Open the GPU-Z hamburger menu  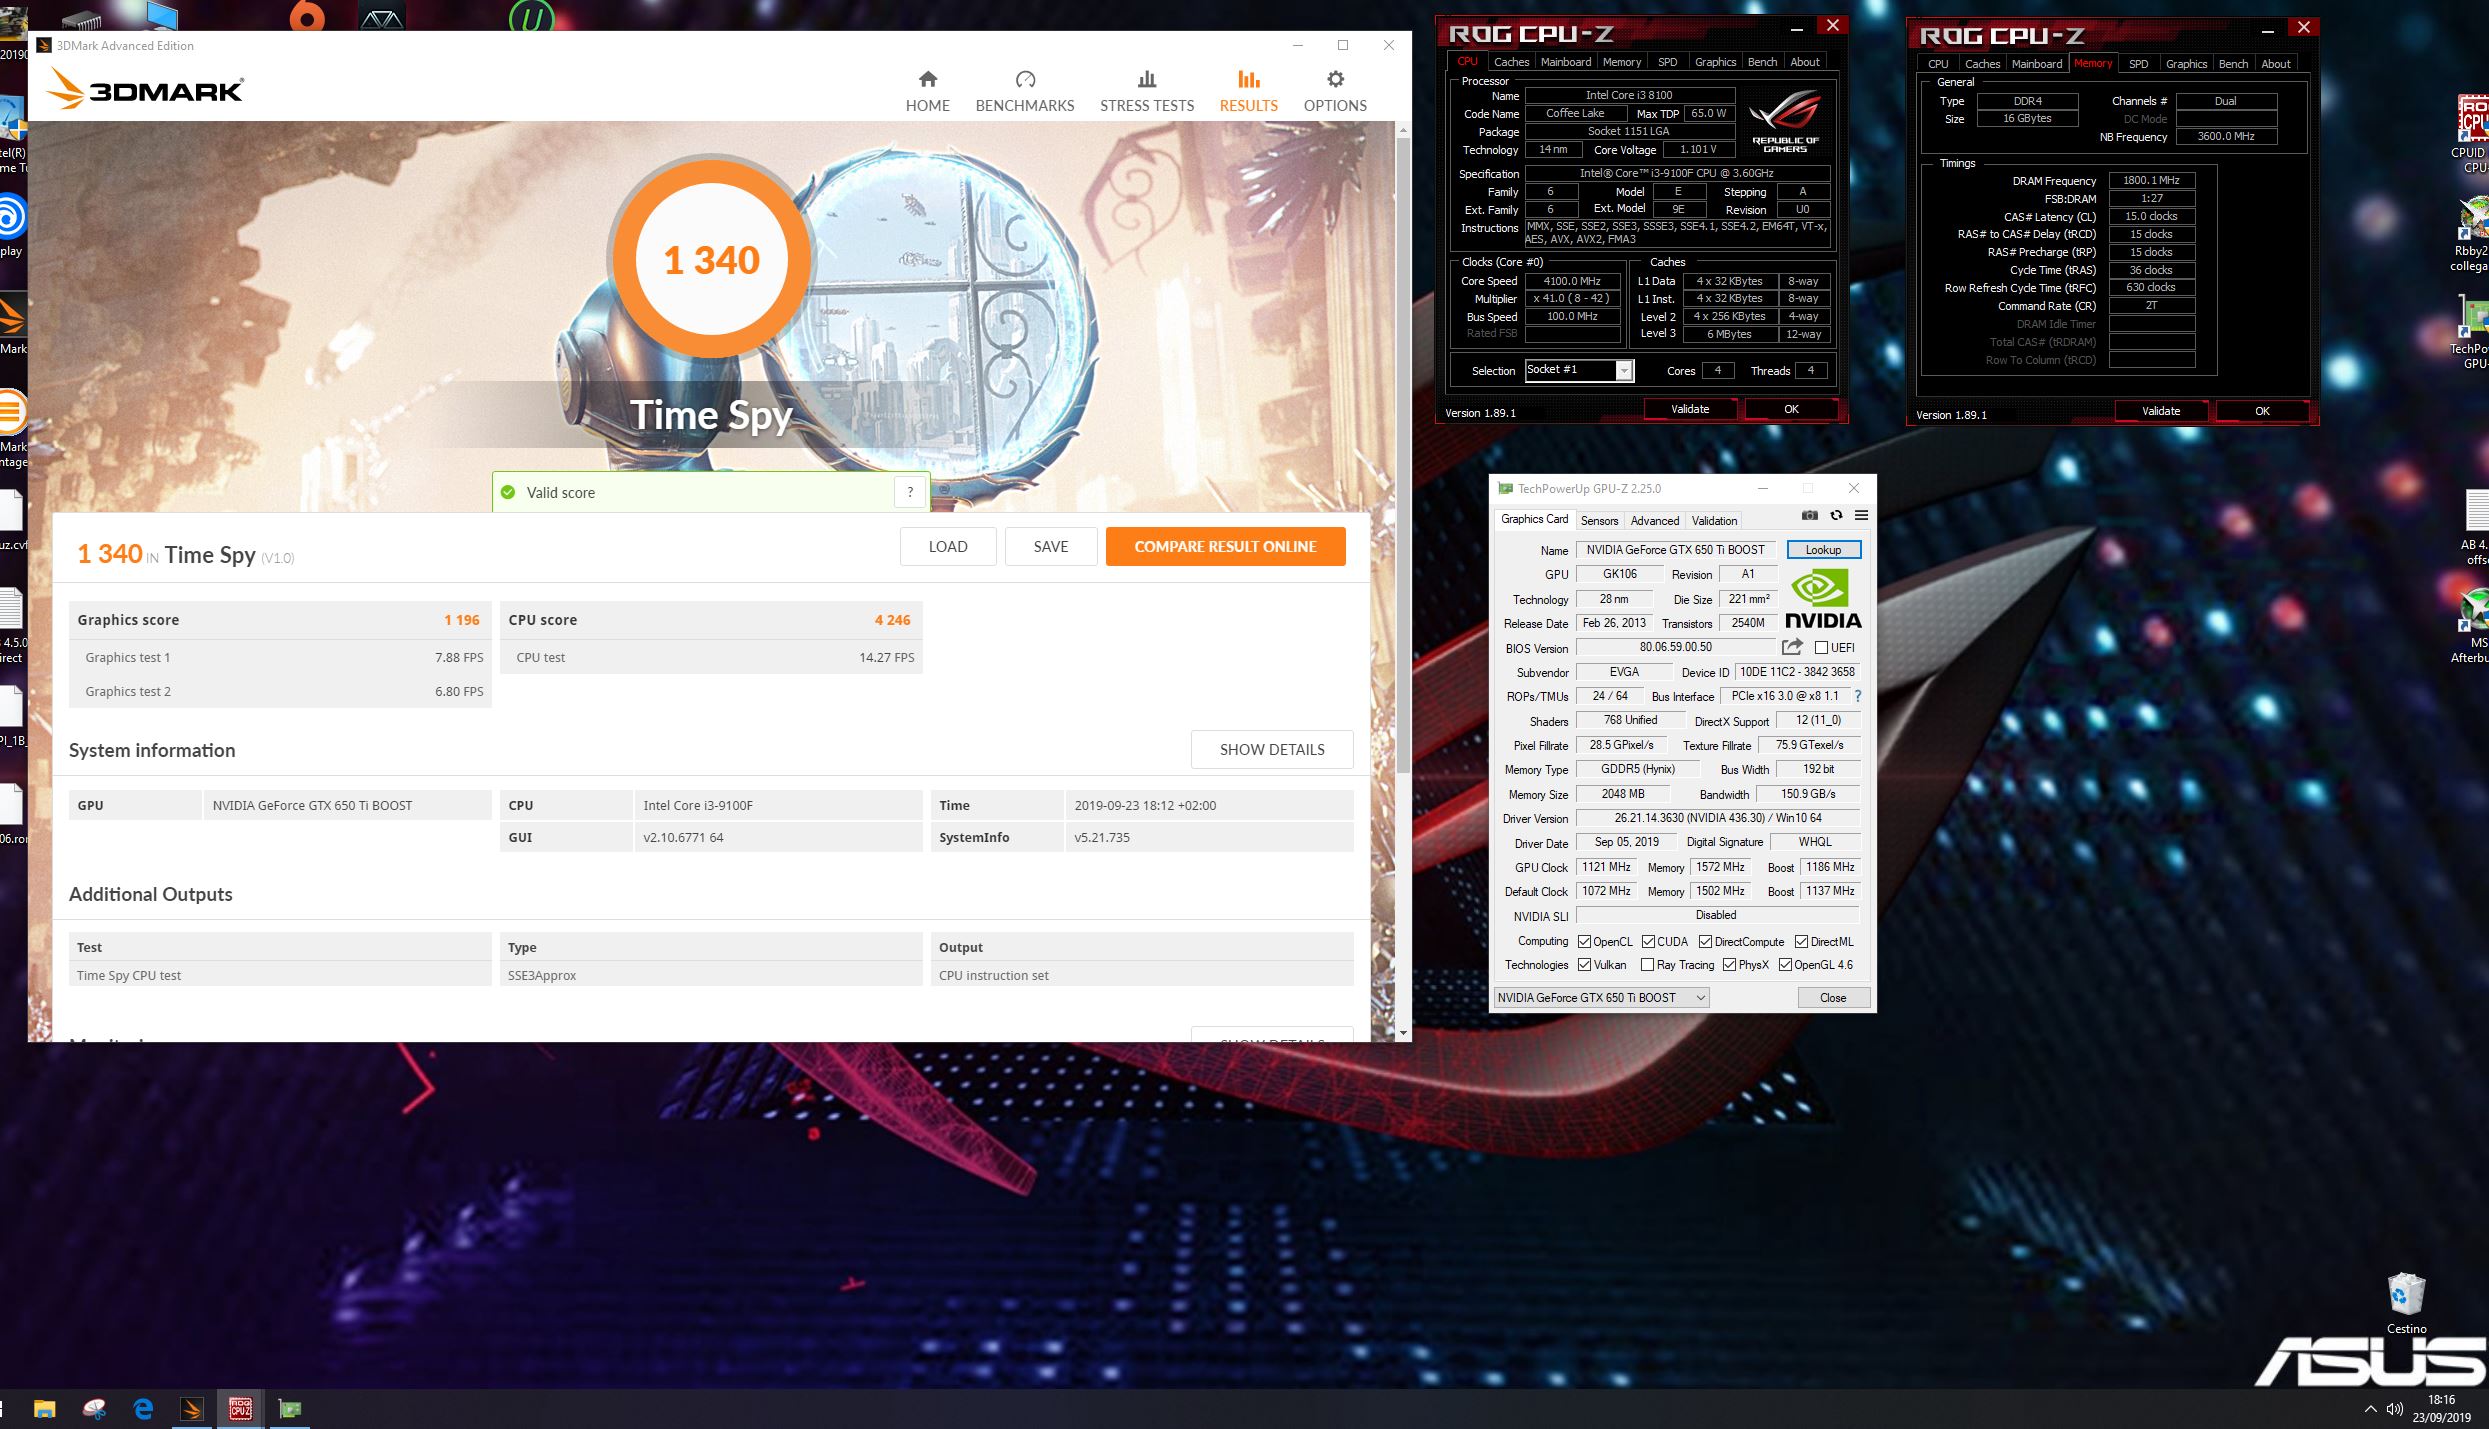click(x=1861, y=516)
